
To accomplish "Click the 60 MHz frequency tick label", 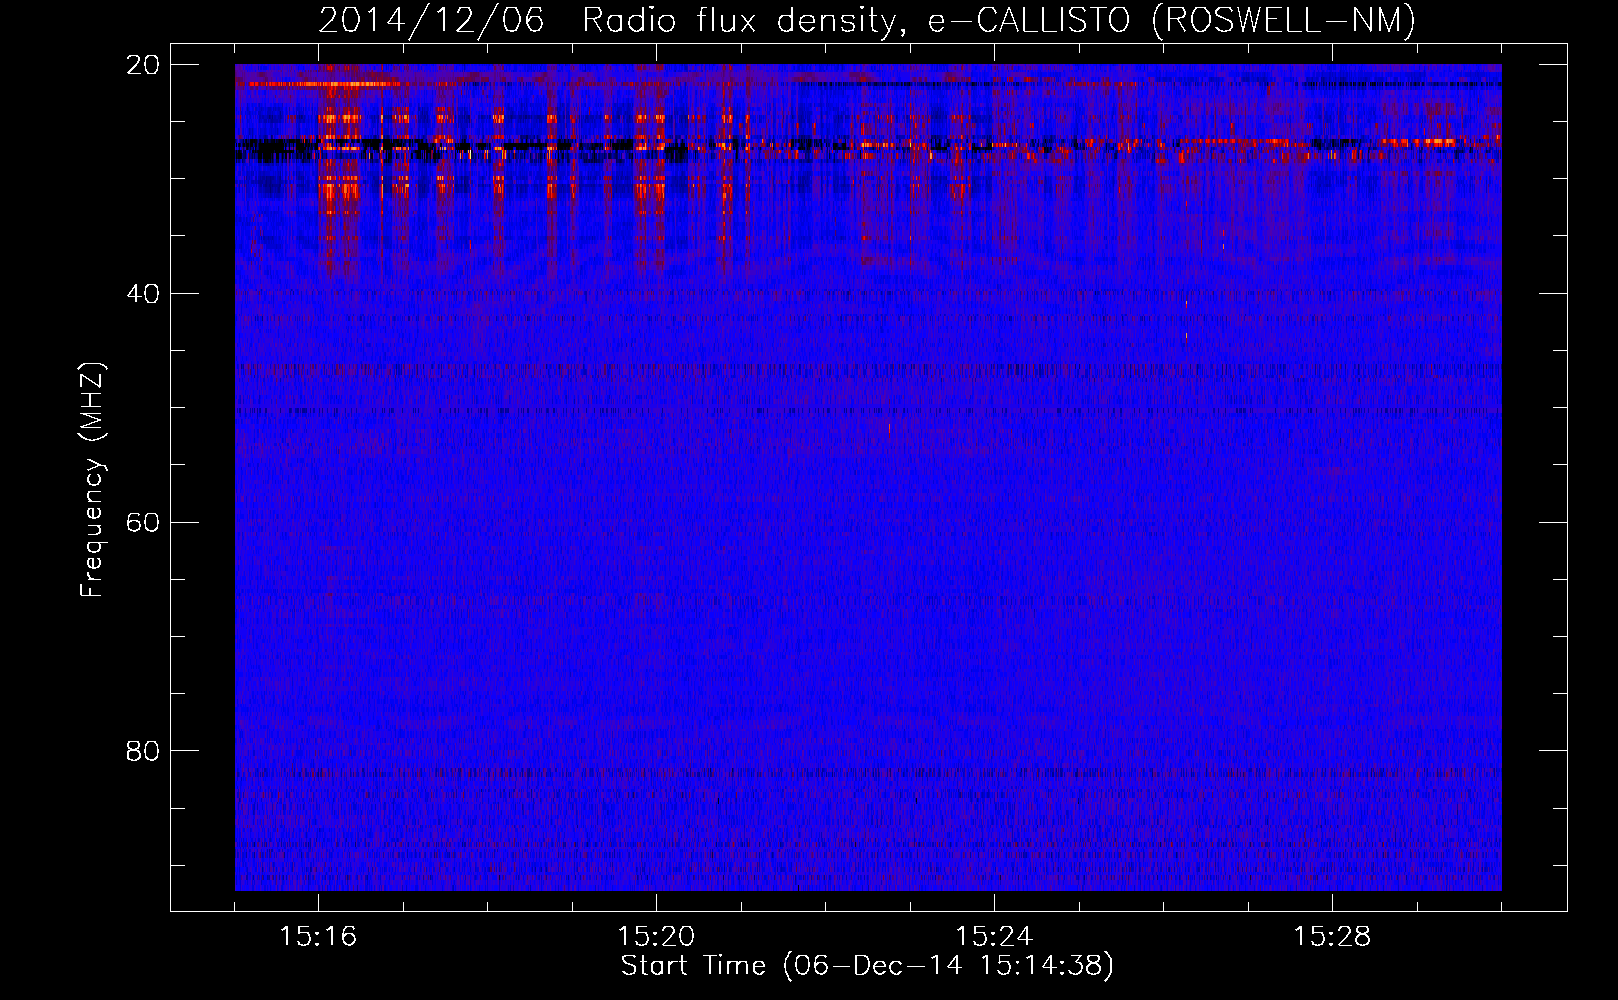I will (x=143, y=523).
